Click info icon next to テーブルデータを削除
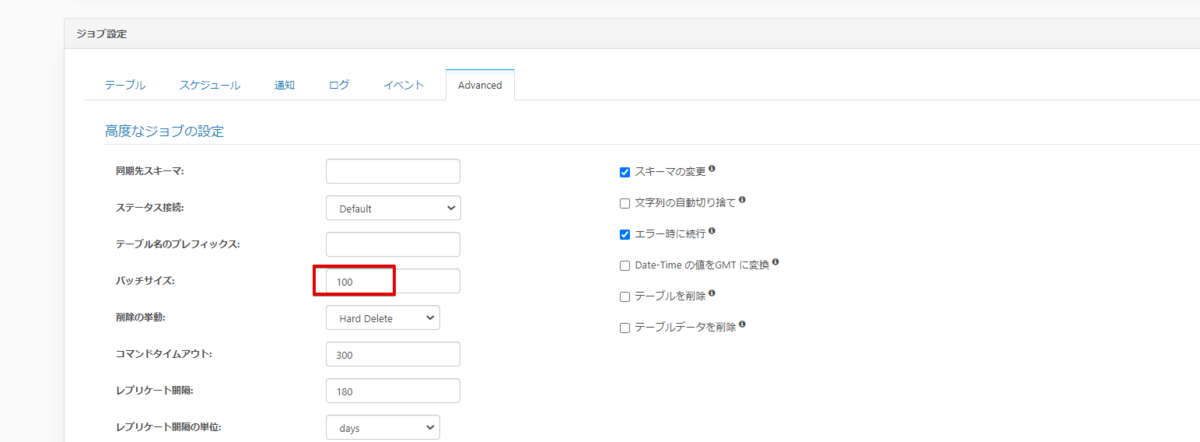 [x=742, y=325]
